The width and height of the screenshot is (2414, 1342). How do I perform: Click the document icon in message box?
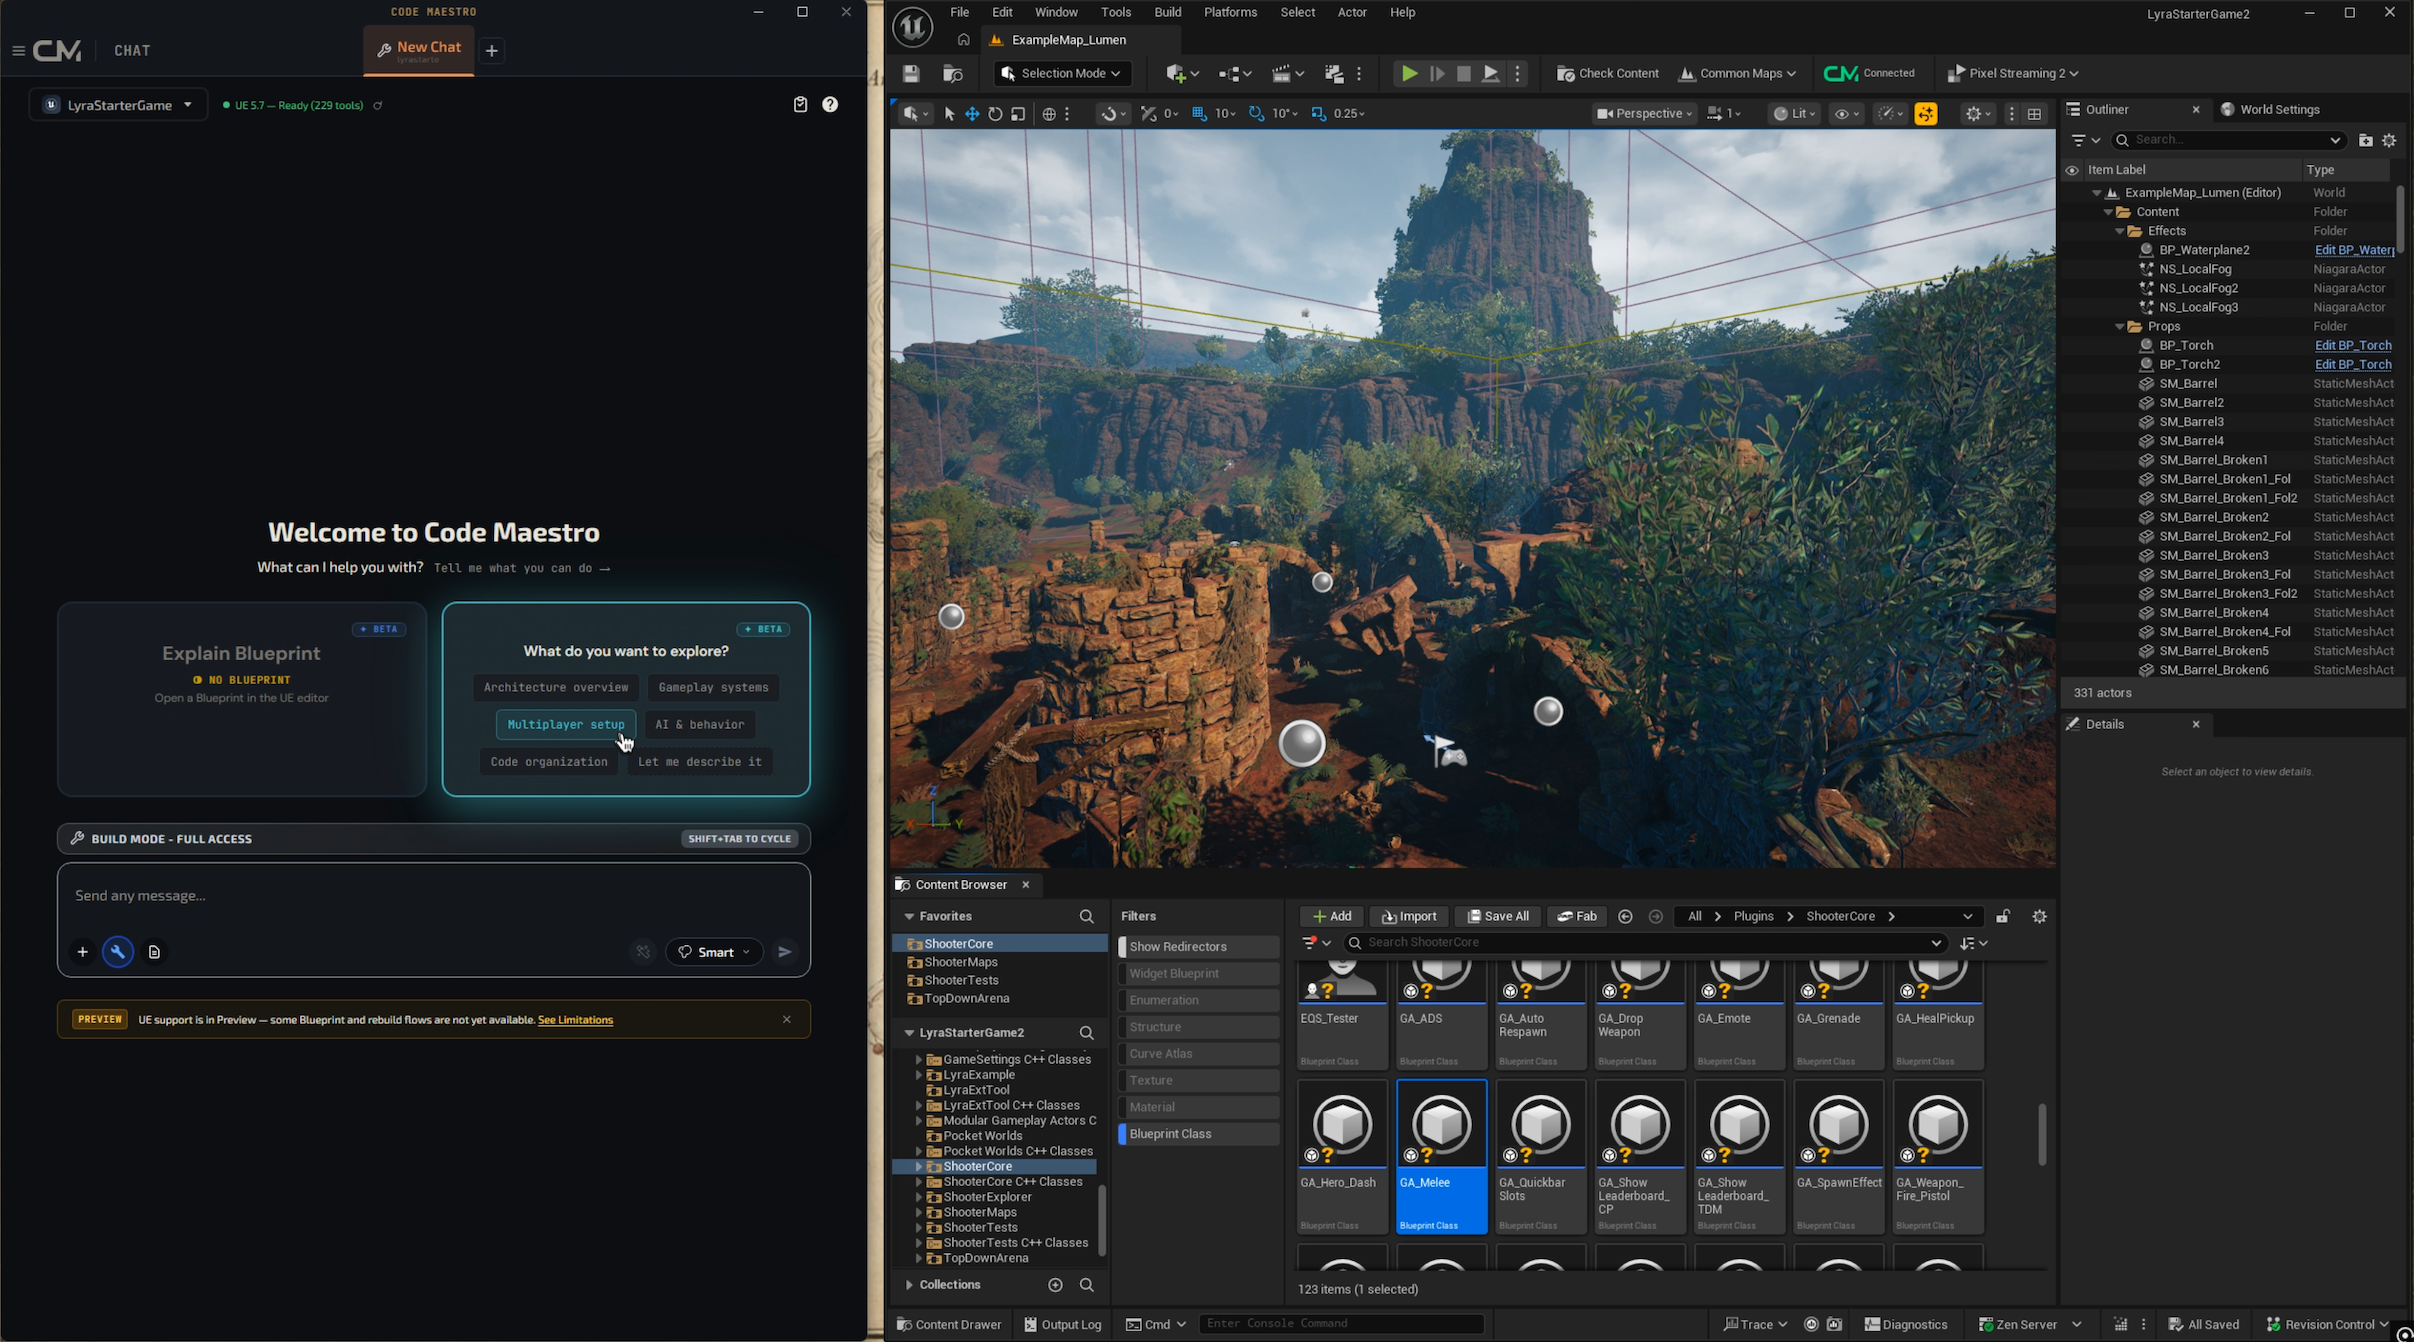[x=154, y=952]
